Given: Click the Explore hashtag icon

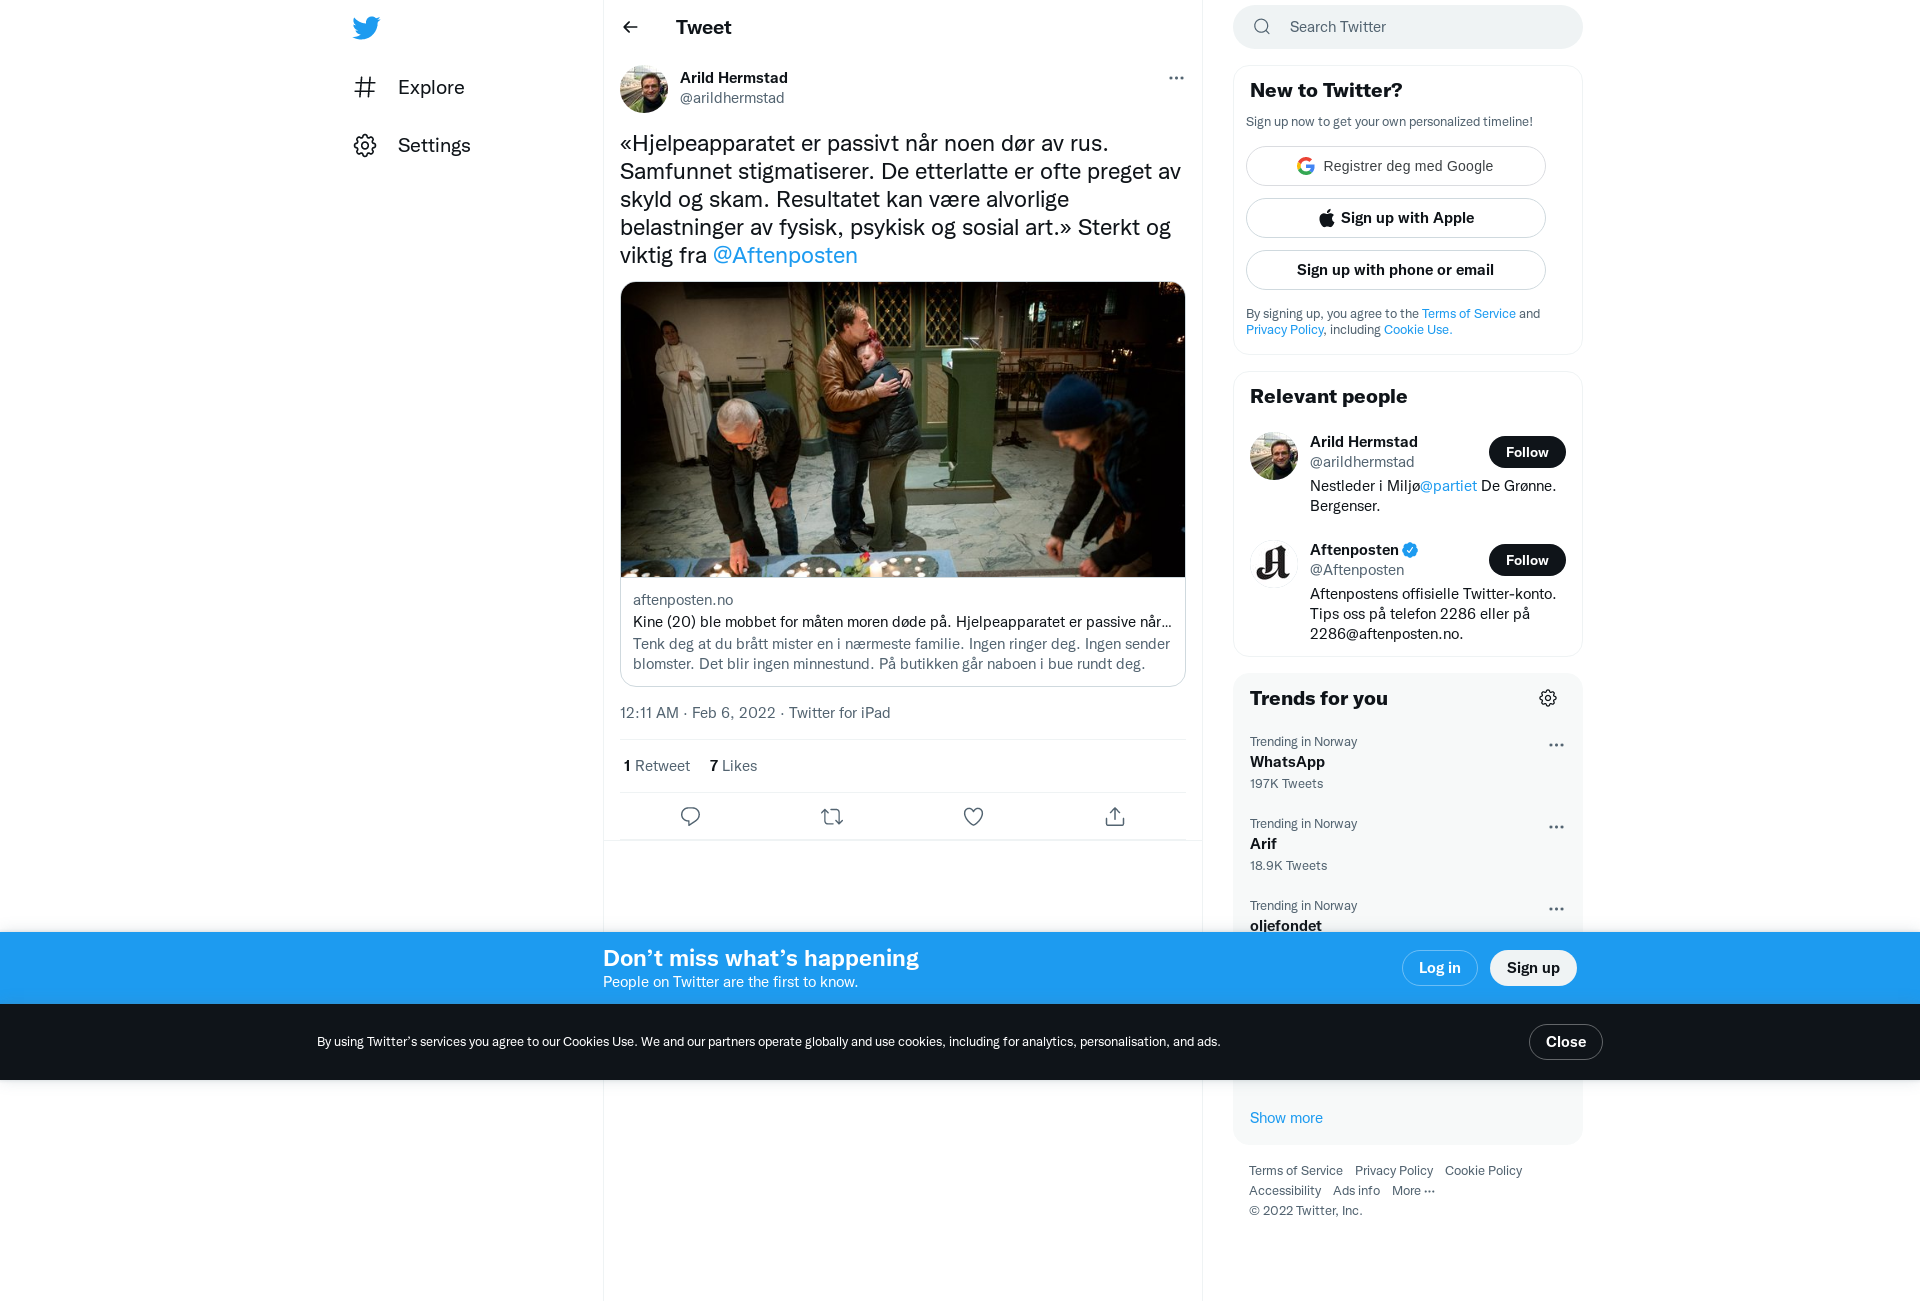Looking at the screenshot, I should pyautogui.click(x=365, y=87).
